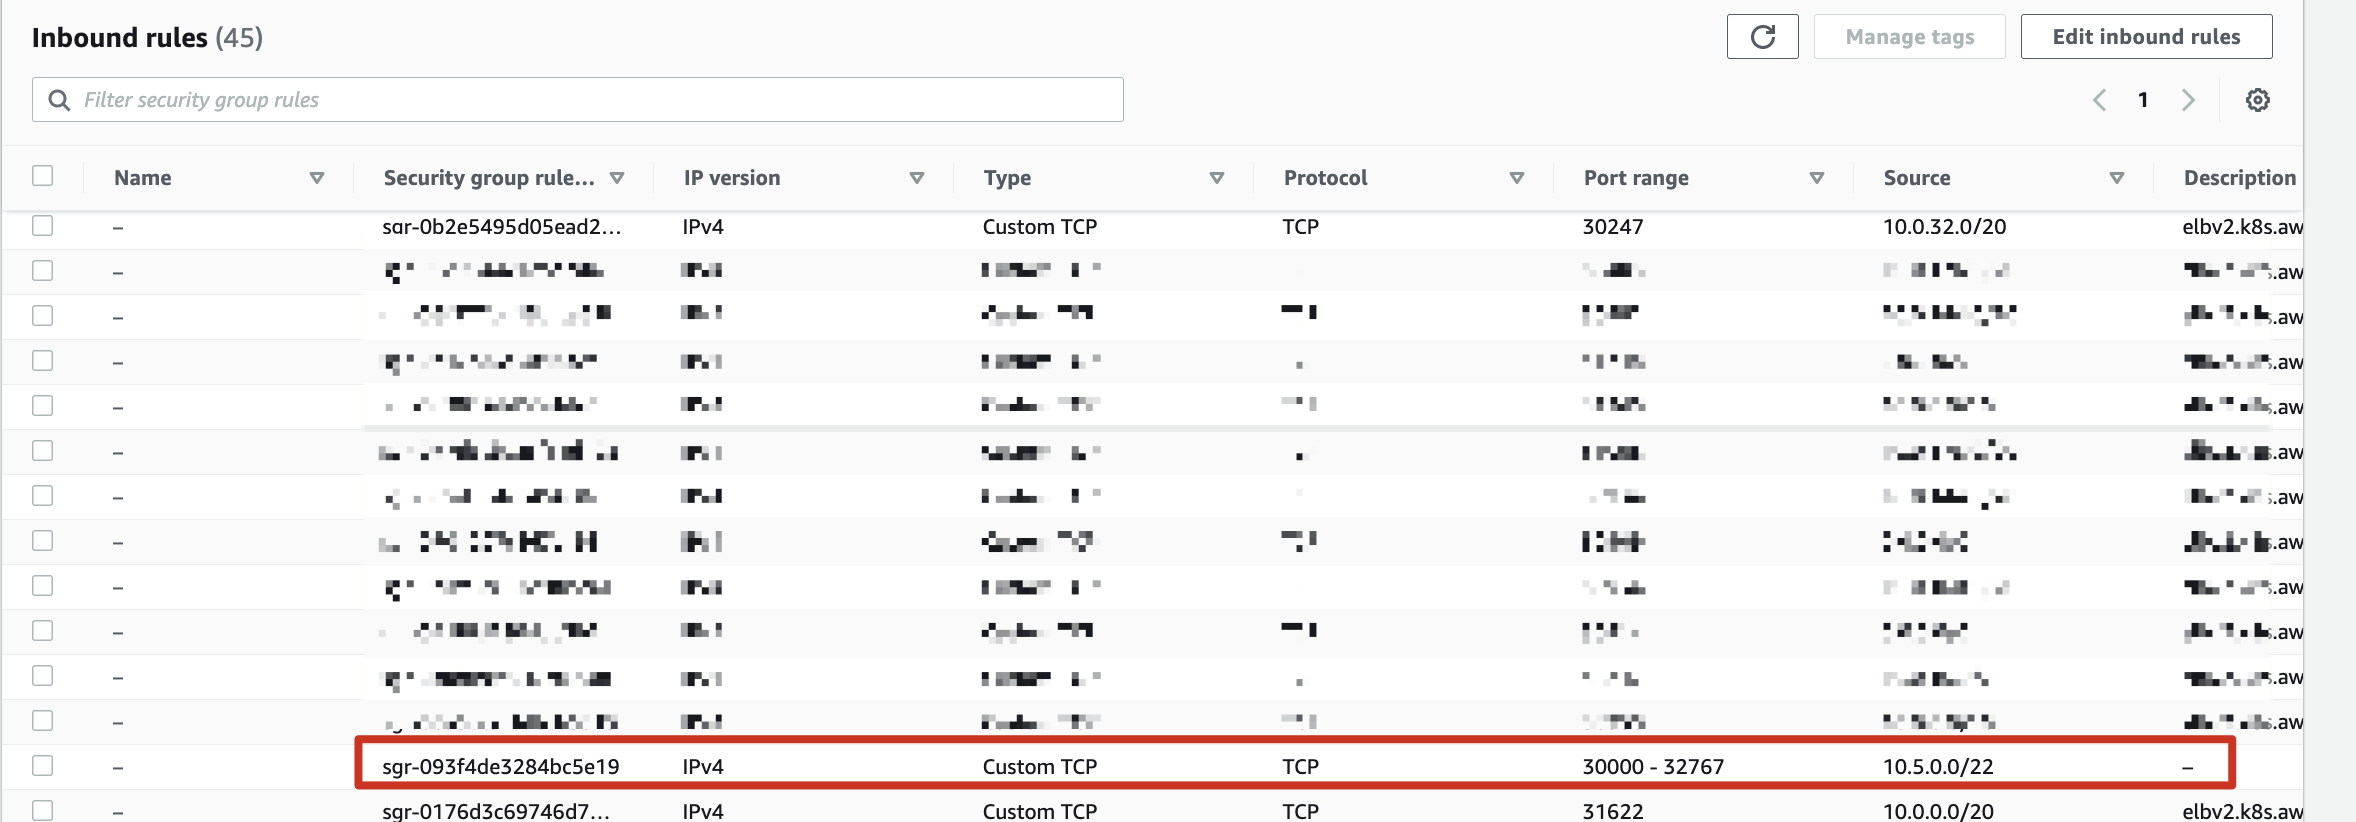This screenshot has width=2356, height=822.
Task: Go to previous page arrow
Action: pyautogui.click(x=2099, y=100)
